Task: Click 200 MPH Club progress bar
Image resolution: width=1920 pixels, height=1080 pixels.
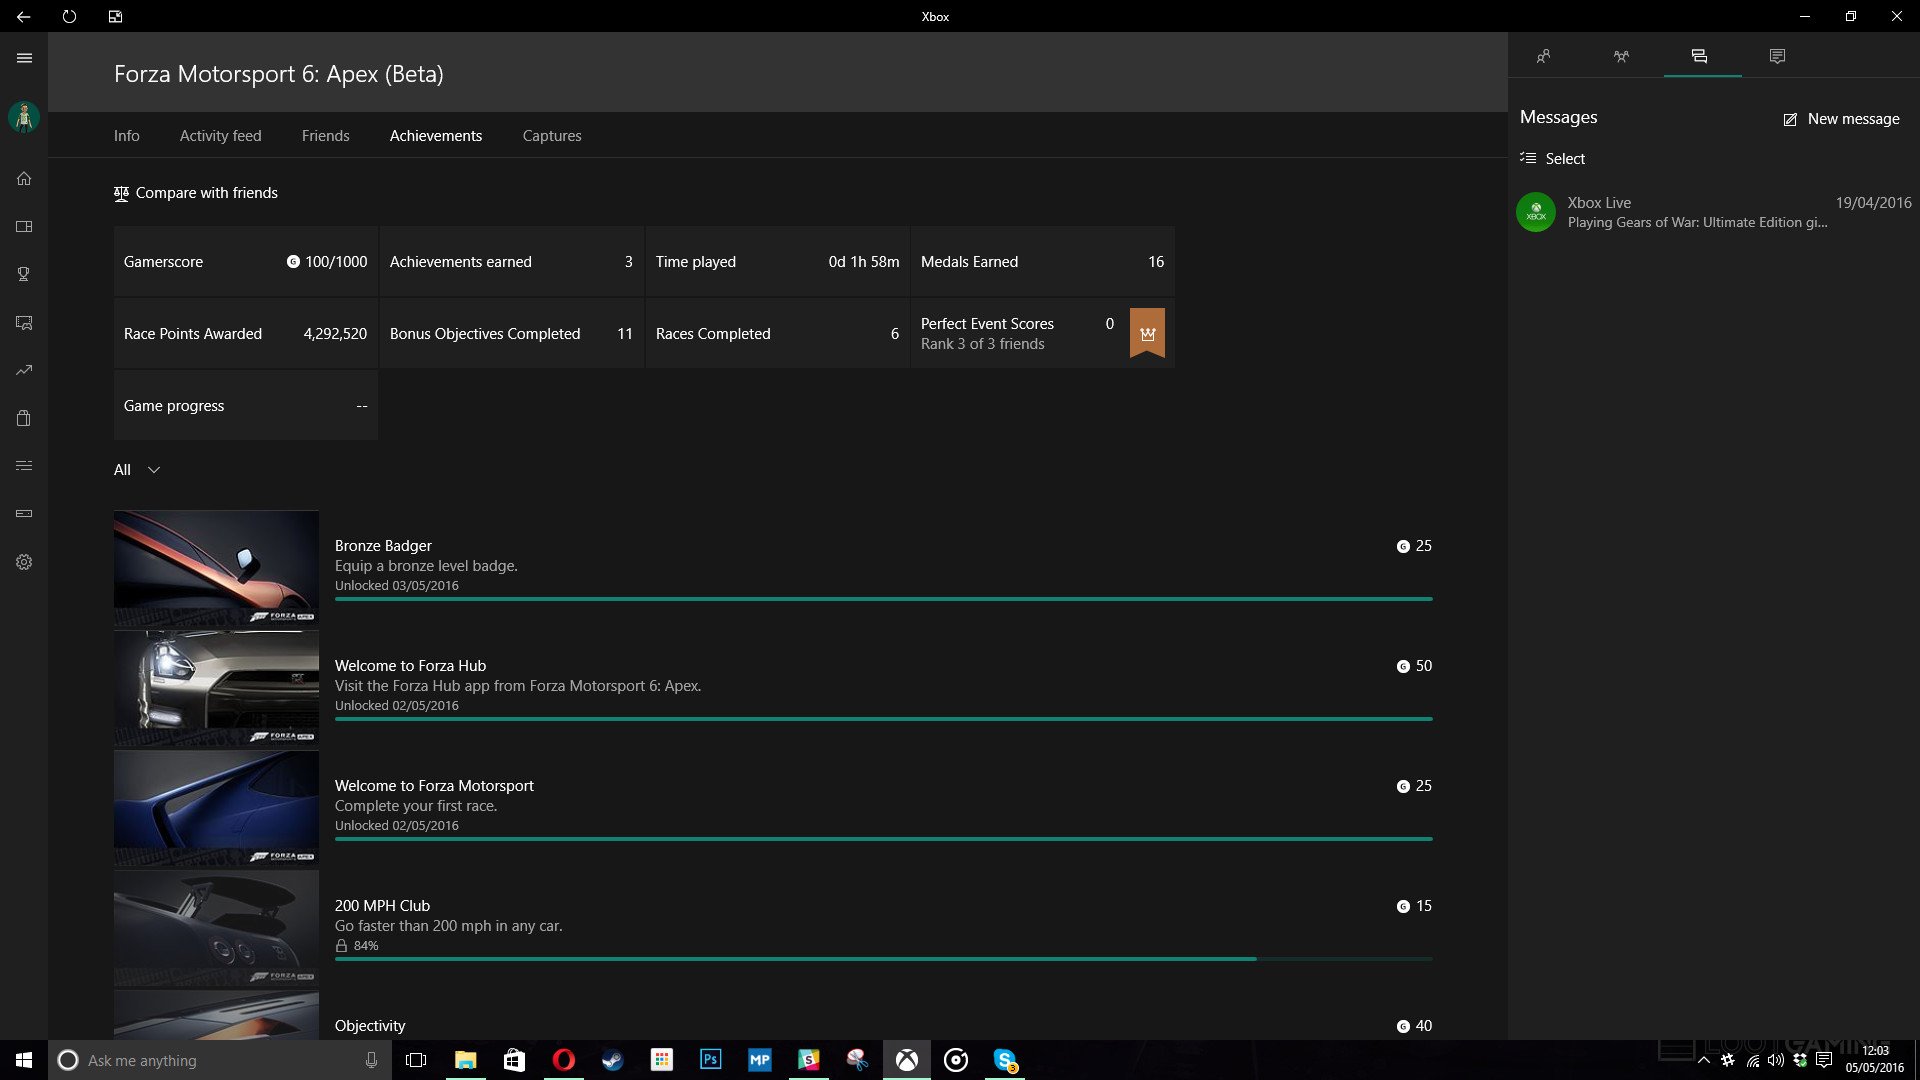Action: point(883,959)
